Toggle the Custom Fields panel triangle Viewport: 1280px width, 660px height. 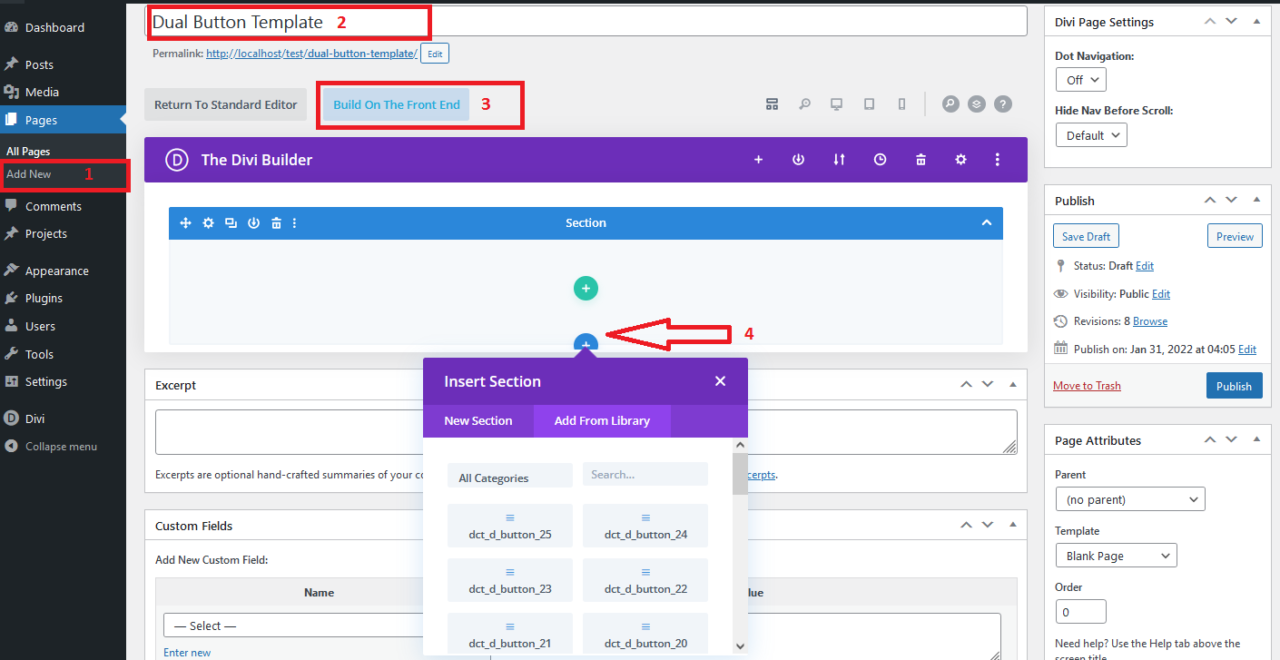(x=1012, y=525)
